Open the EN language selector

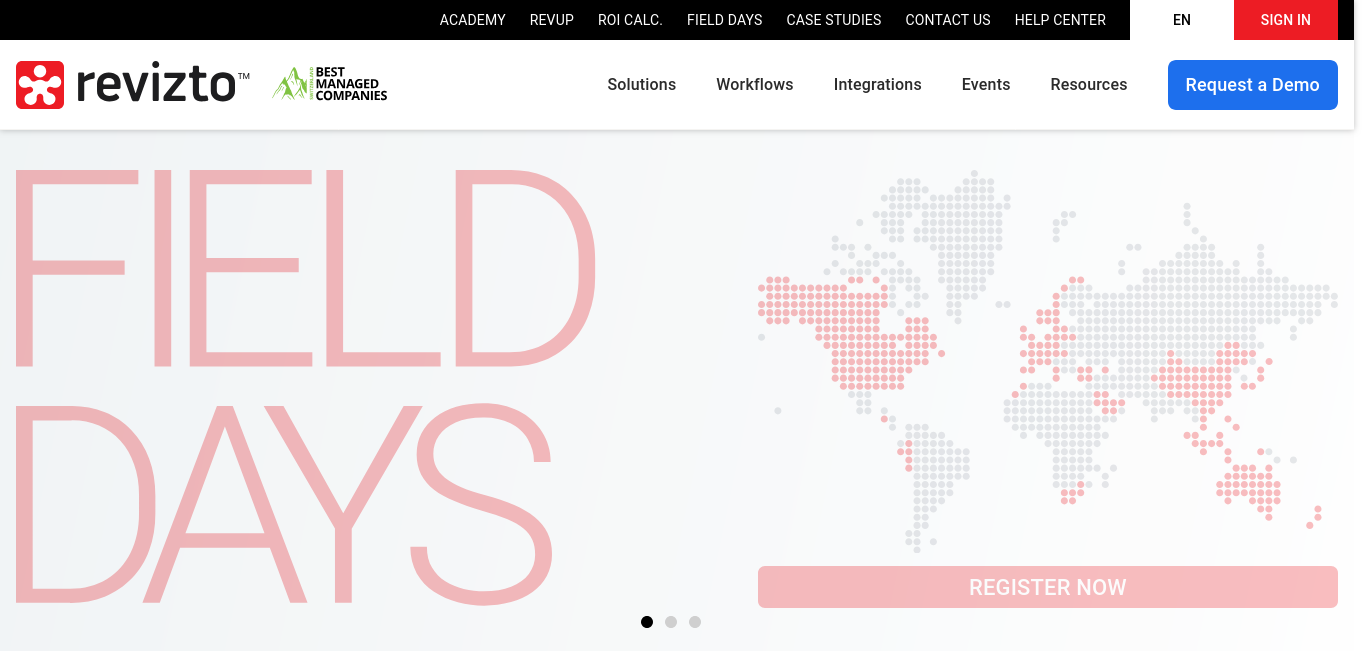click(1182, 20)
